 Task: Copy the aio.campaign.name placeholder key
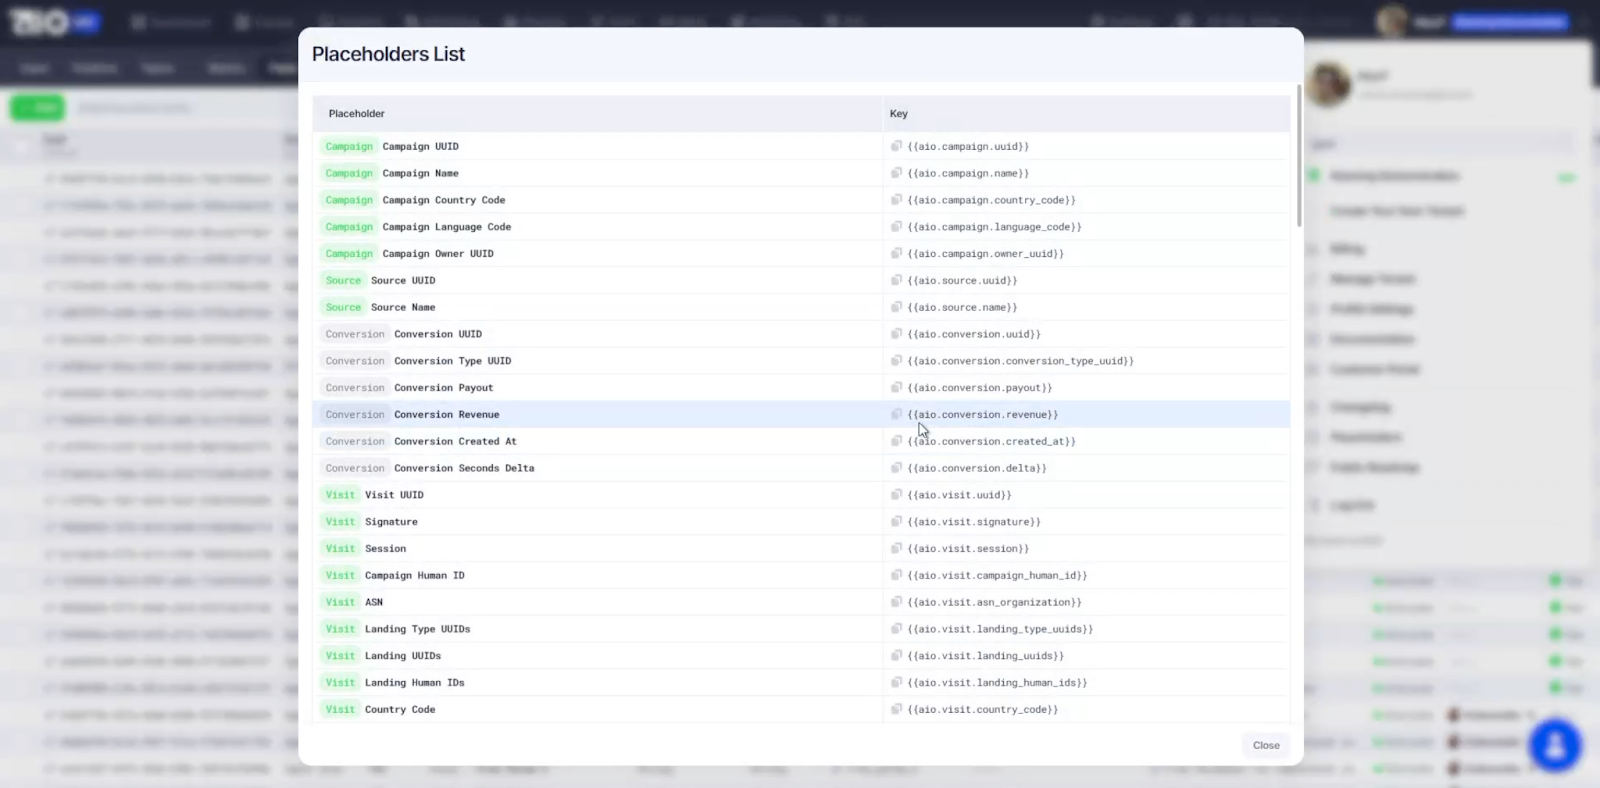(x=896, y=173)
